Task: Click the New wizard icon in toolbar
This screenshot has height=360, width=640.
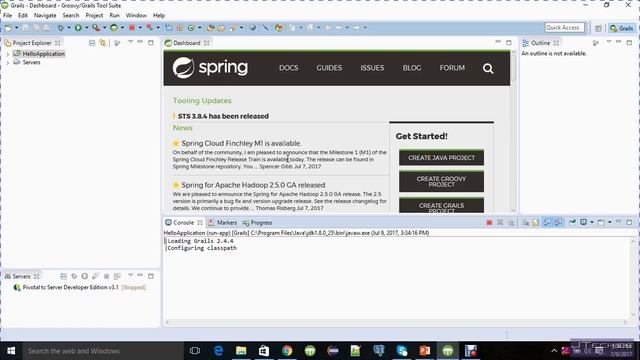Action: coord(8,28)
